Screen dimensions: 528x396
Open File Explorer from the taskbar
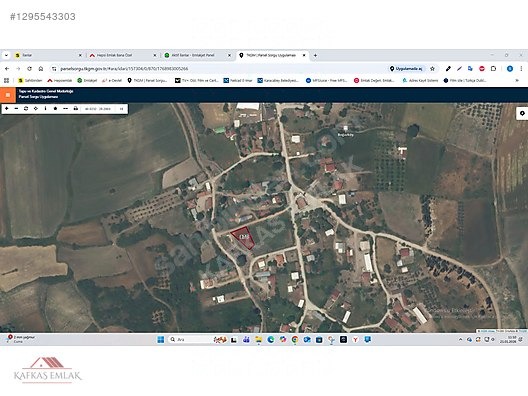[x=258, y=339]
